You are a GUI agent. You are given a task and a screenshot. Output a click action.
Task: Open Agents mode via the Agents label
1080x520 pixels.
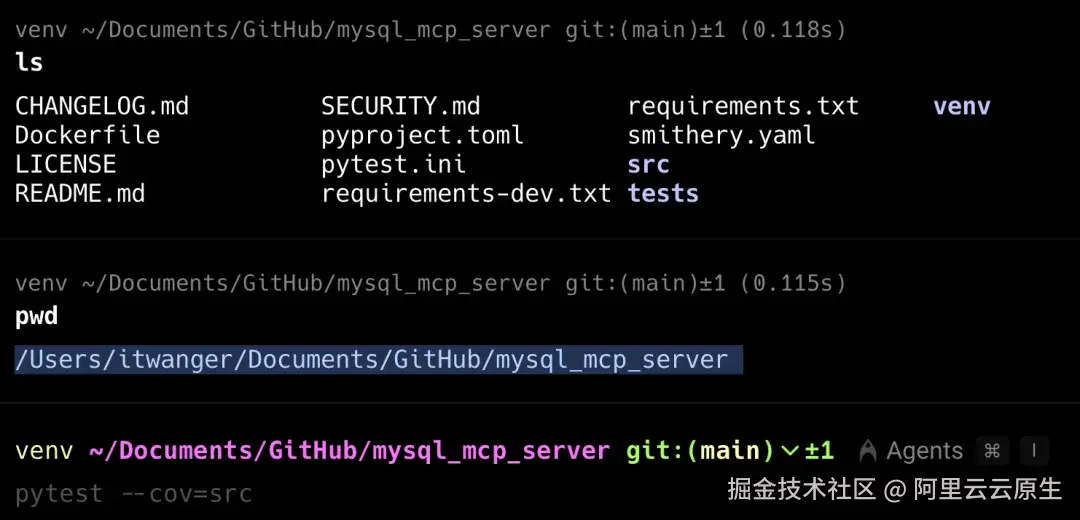(x=924, y=451)
